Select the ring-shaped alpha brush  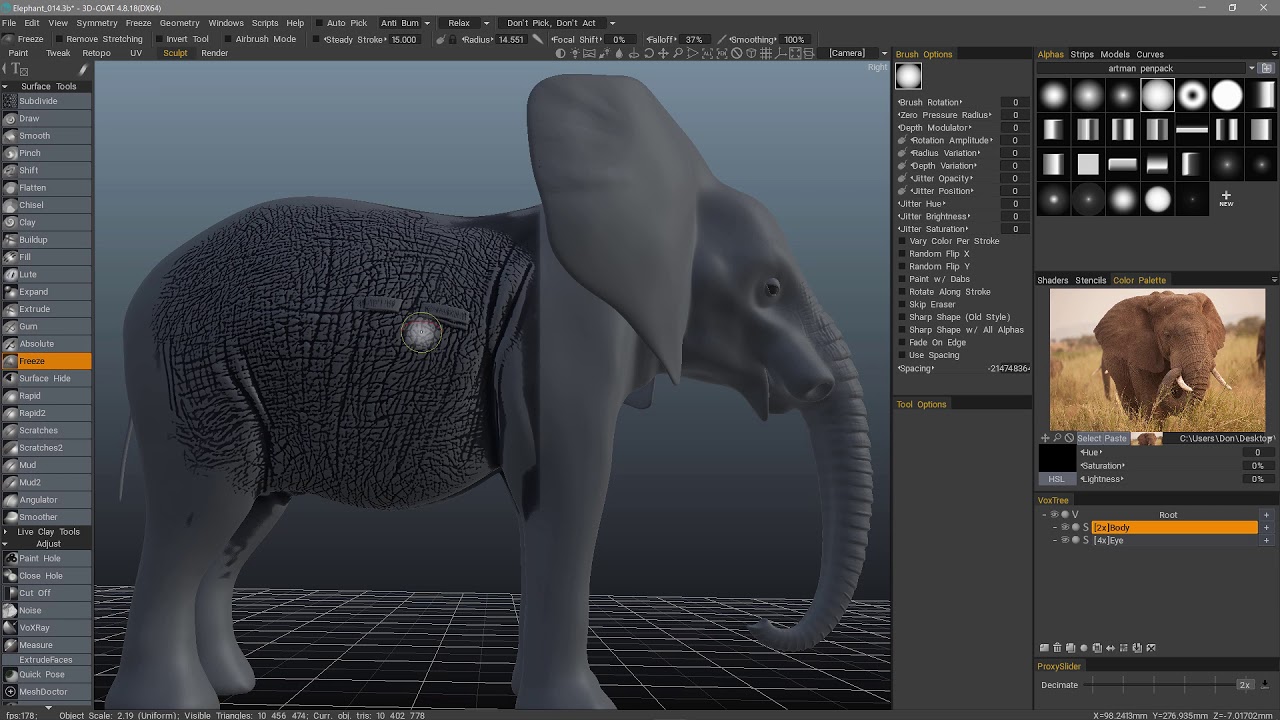(x=1192, y=95)
